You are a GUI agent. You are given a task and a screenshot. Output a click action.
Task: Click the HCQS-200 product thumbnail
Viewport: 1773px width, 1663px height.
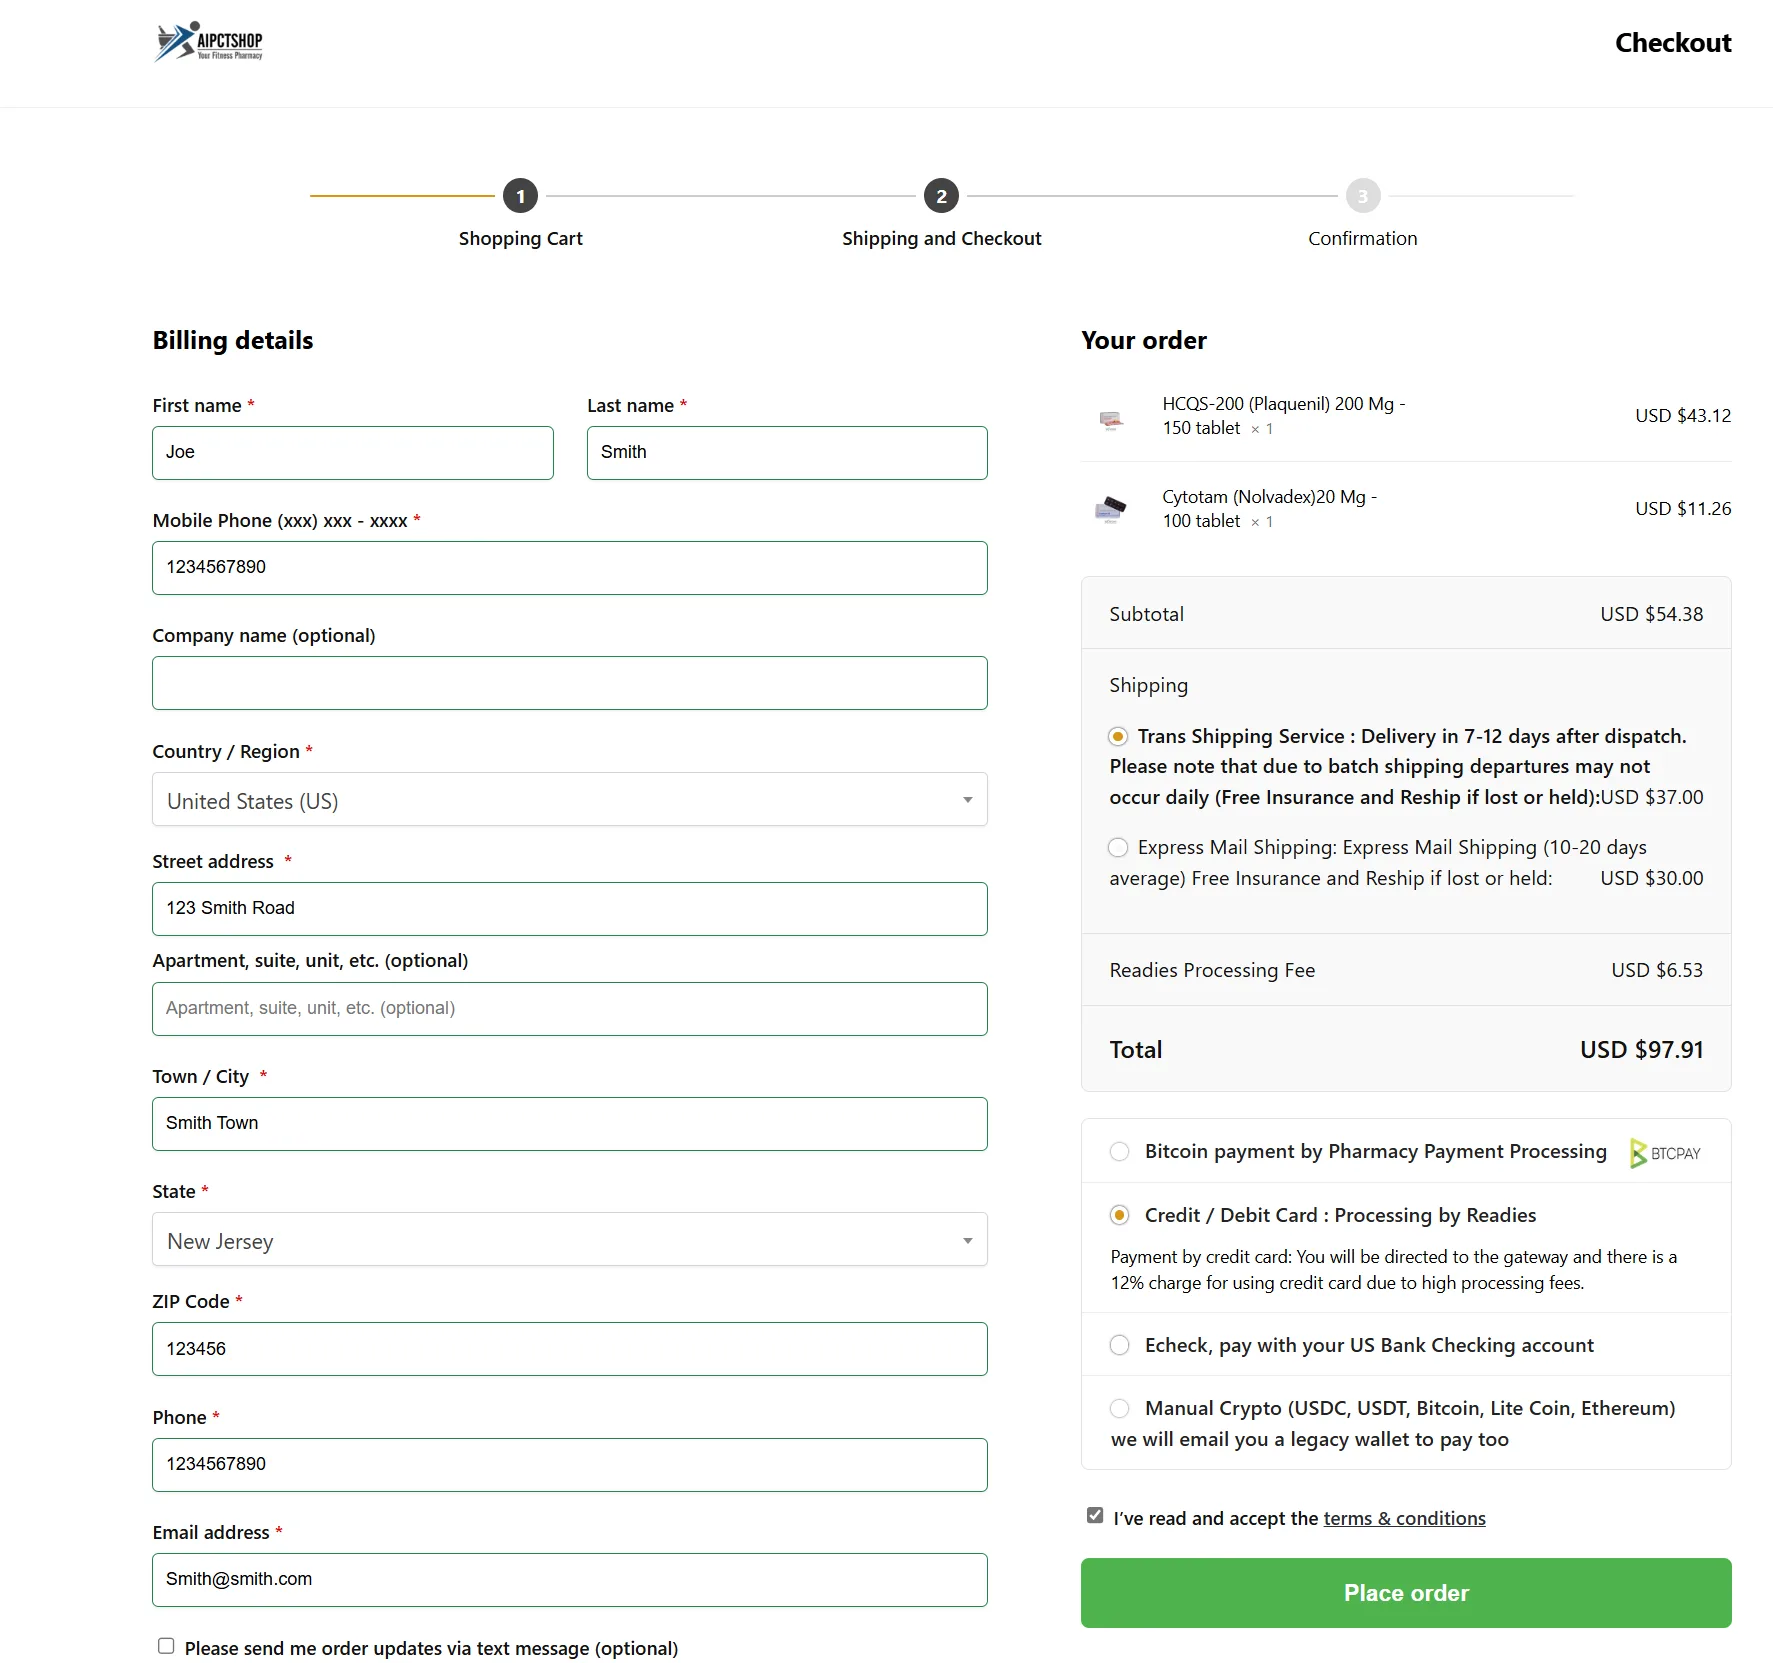pyautogui.click(x=1110, y=419)
